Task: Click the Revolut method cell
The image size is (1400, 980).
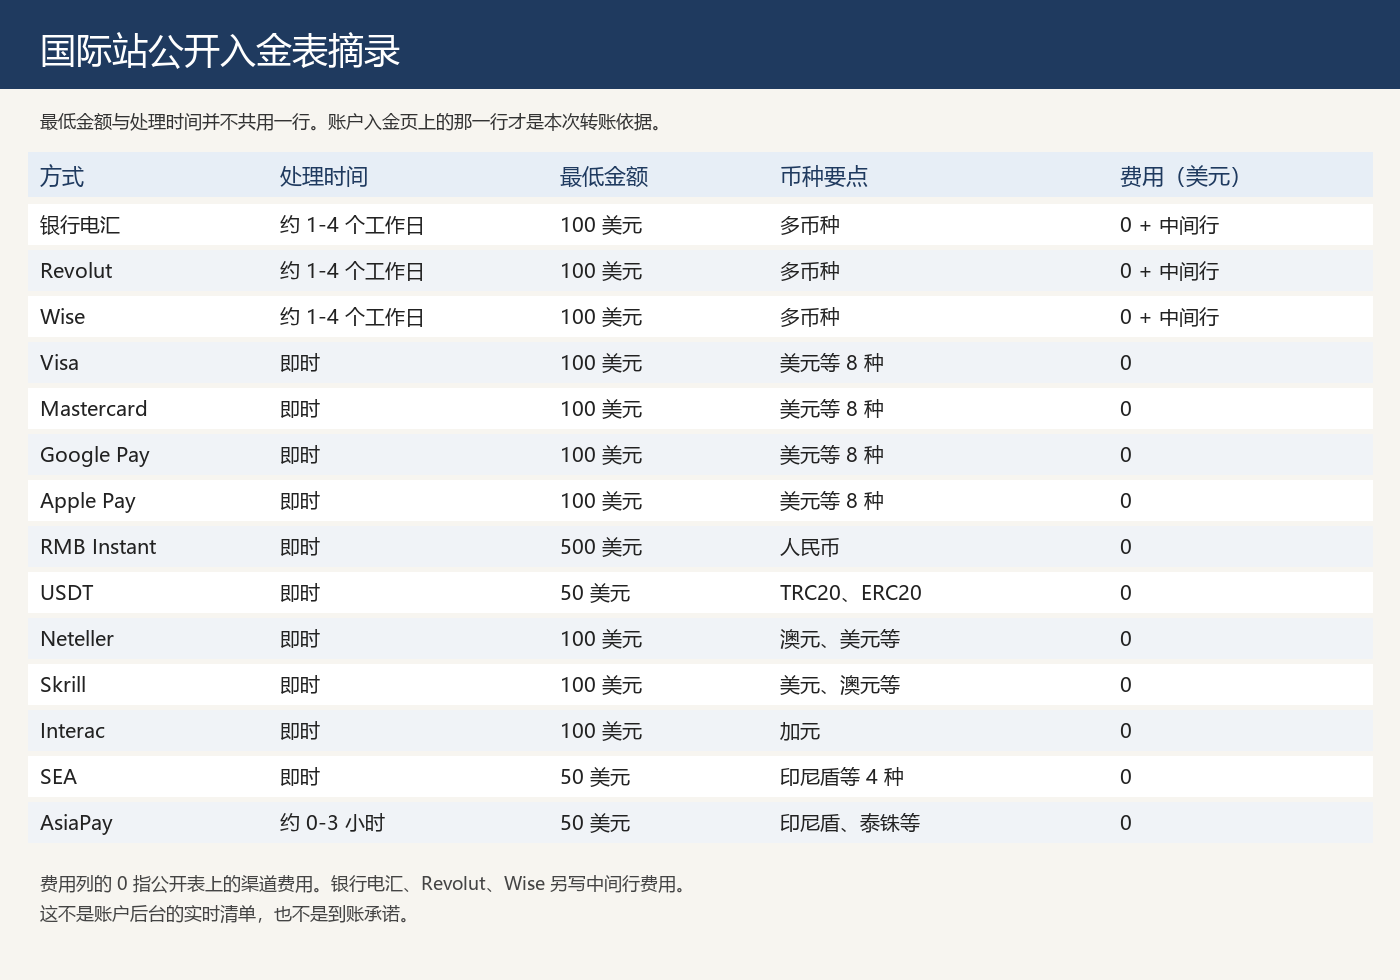Action: point(76,271)
